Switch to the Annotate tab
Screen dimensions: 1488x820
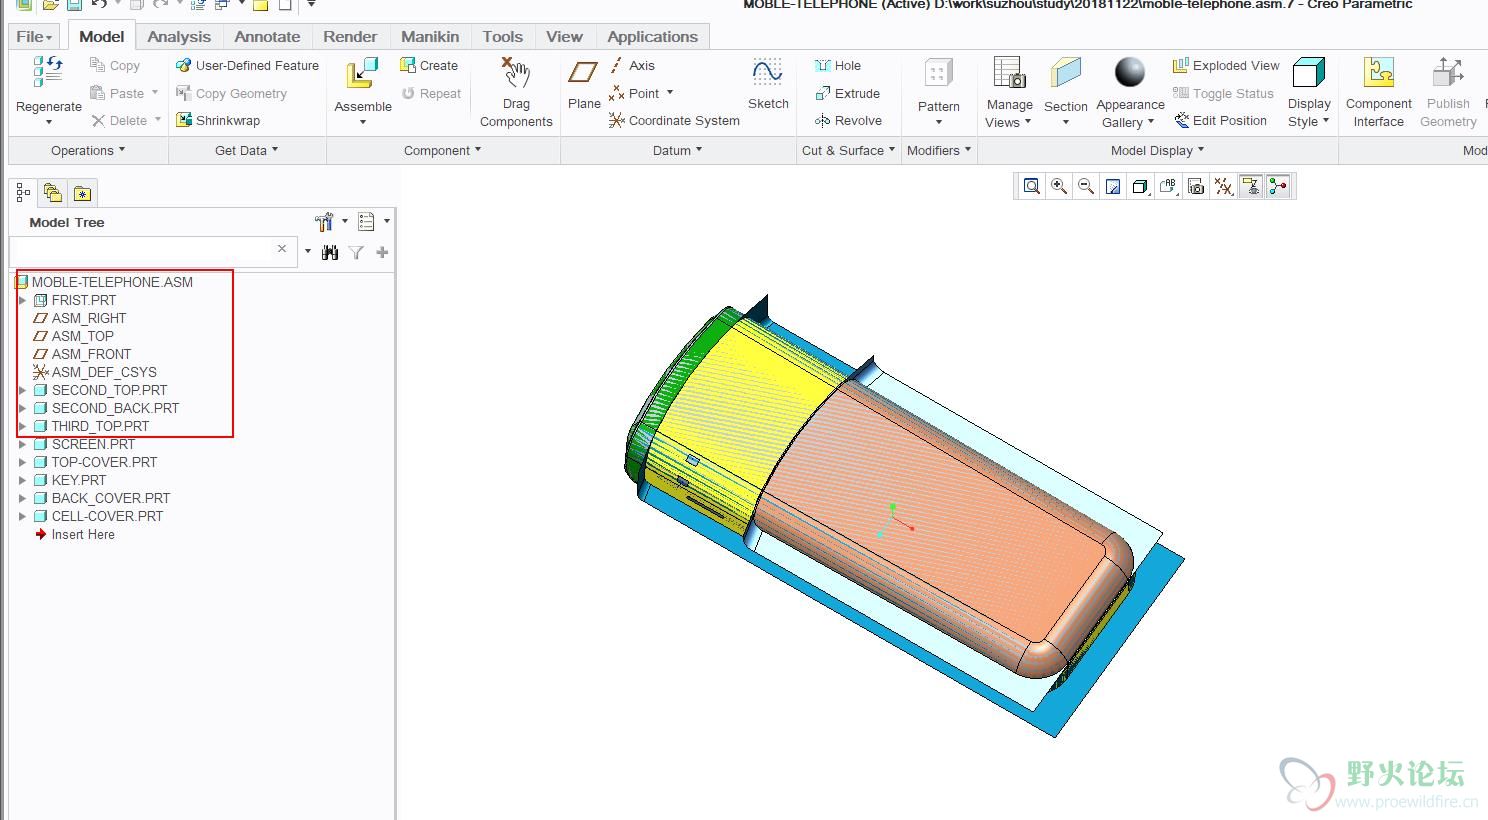point(267,36)
